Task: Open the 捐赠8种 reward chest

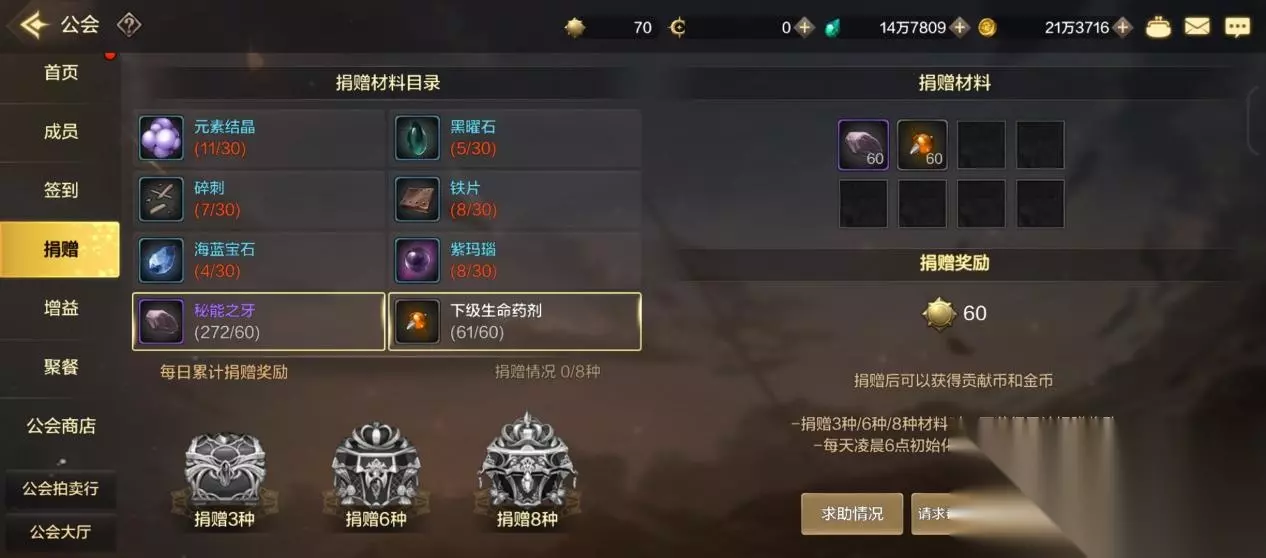Action: (527, 472)
